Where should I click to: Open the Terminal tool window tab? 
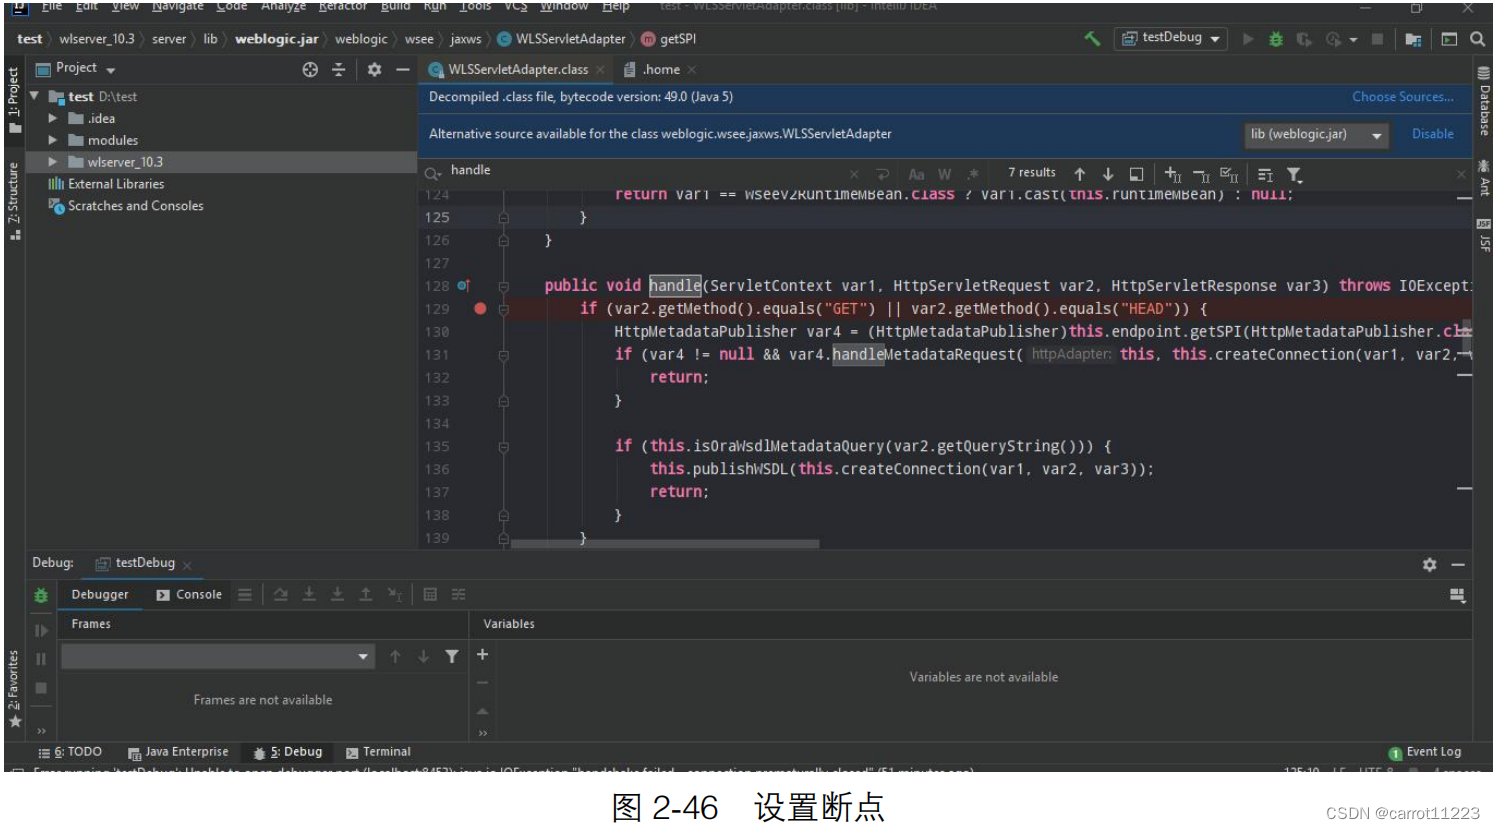(x=378, y=752)
